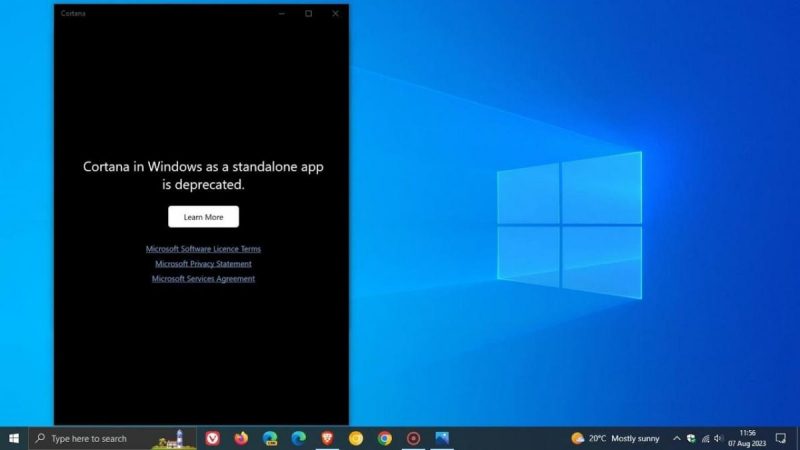This screenshot has width=800, height=450.
Task: Expand the hidden system tray icons
Action: pyautogui.click(x=677, y=438)
